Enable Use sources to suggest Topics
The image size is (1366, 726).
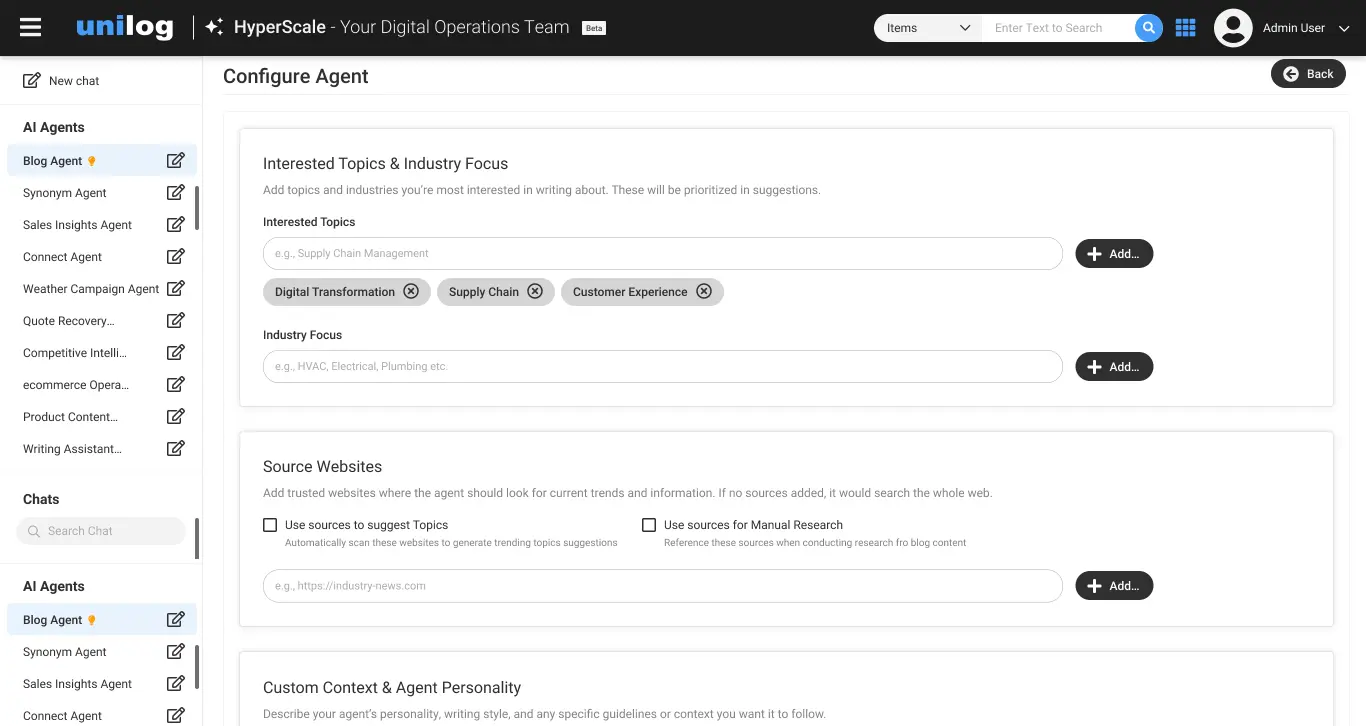click(x=270, y=525)
